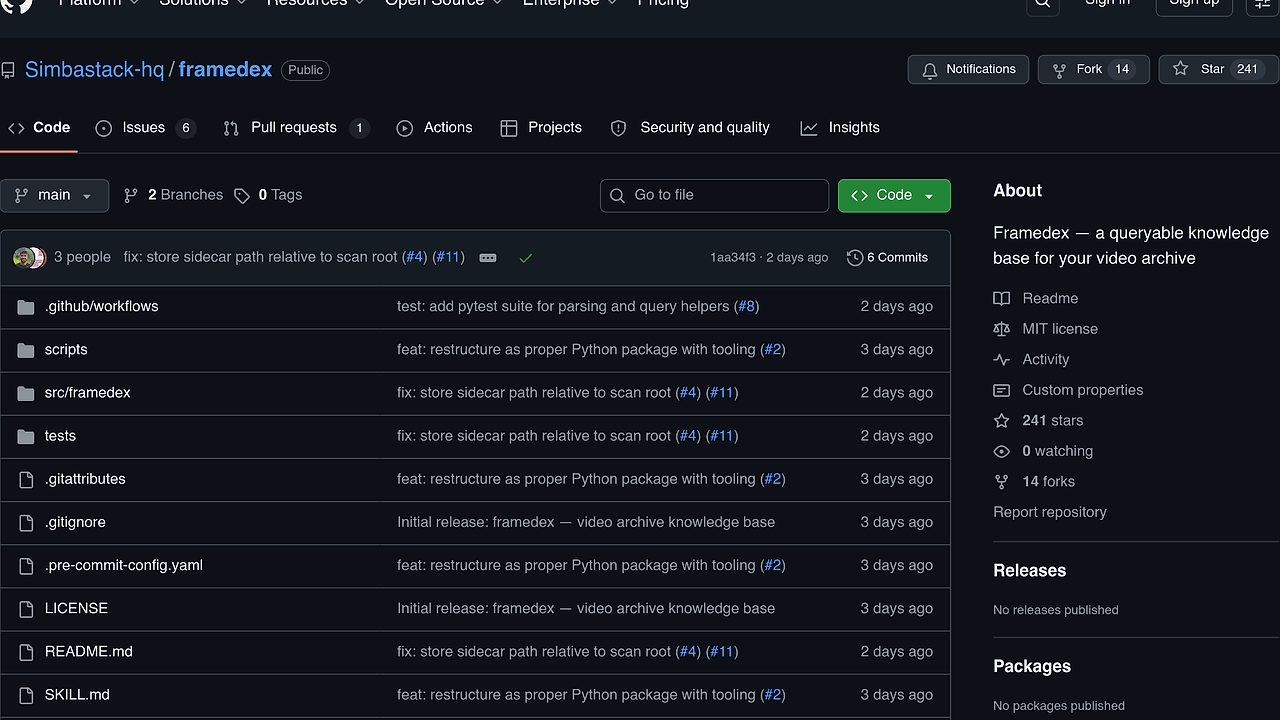This screenshot has height=720, width=1280.
Task: Click file icon next to README.md
Action: [x=26, y=651]
